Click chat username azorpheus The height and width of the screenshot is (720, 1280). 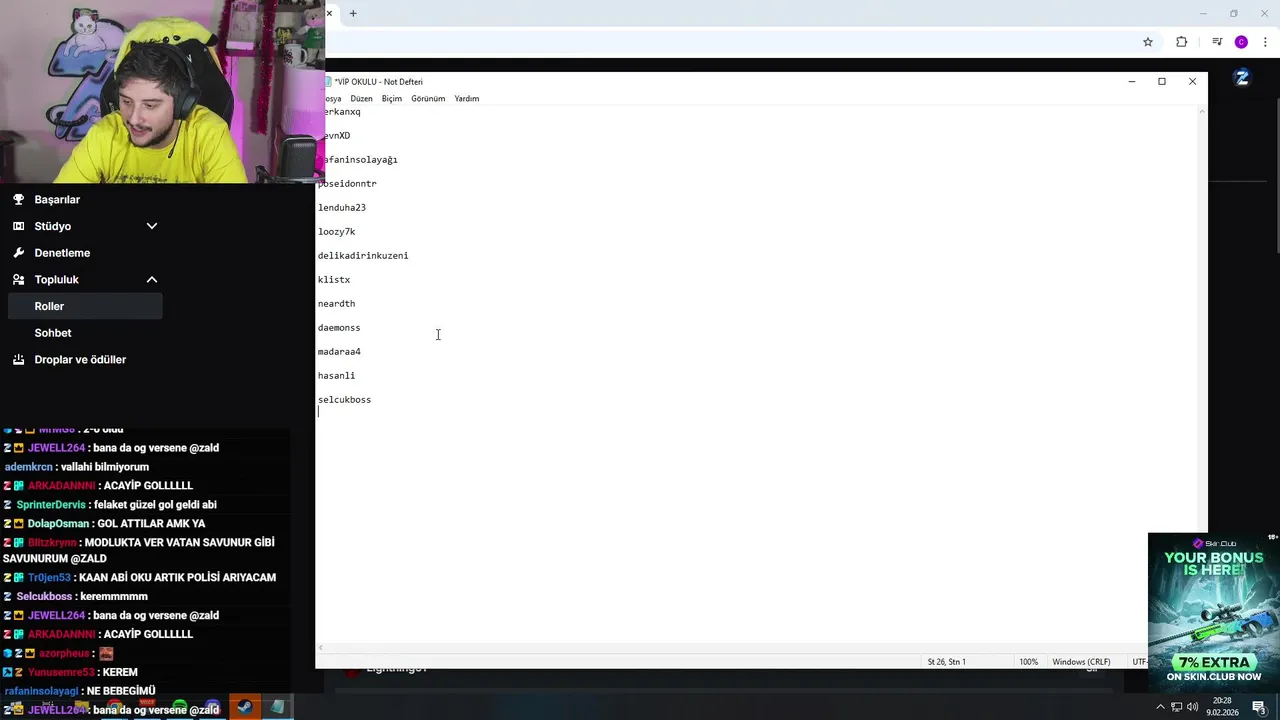click(x=63, y=654)
